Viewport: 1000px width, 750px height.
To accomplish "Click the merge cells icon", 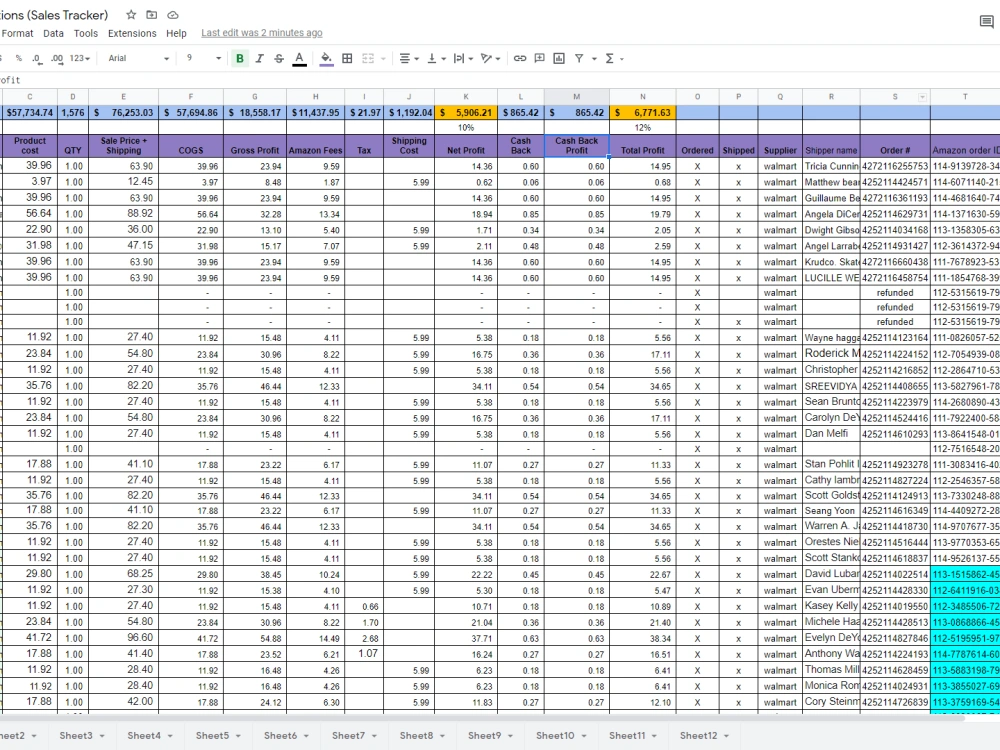I will coord(368,58).
